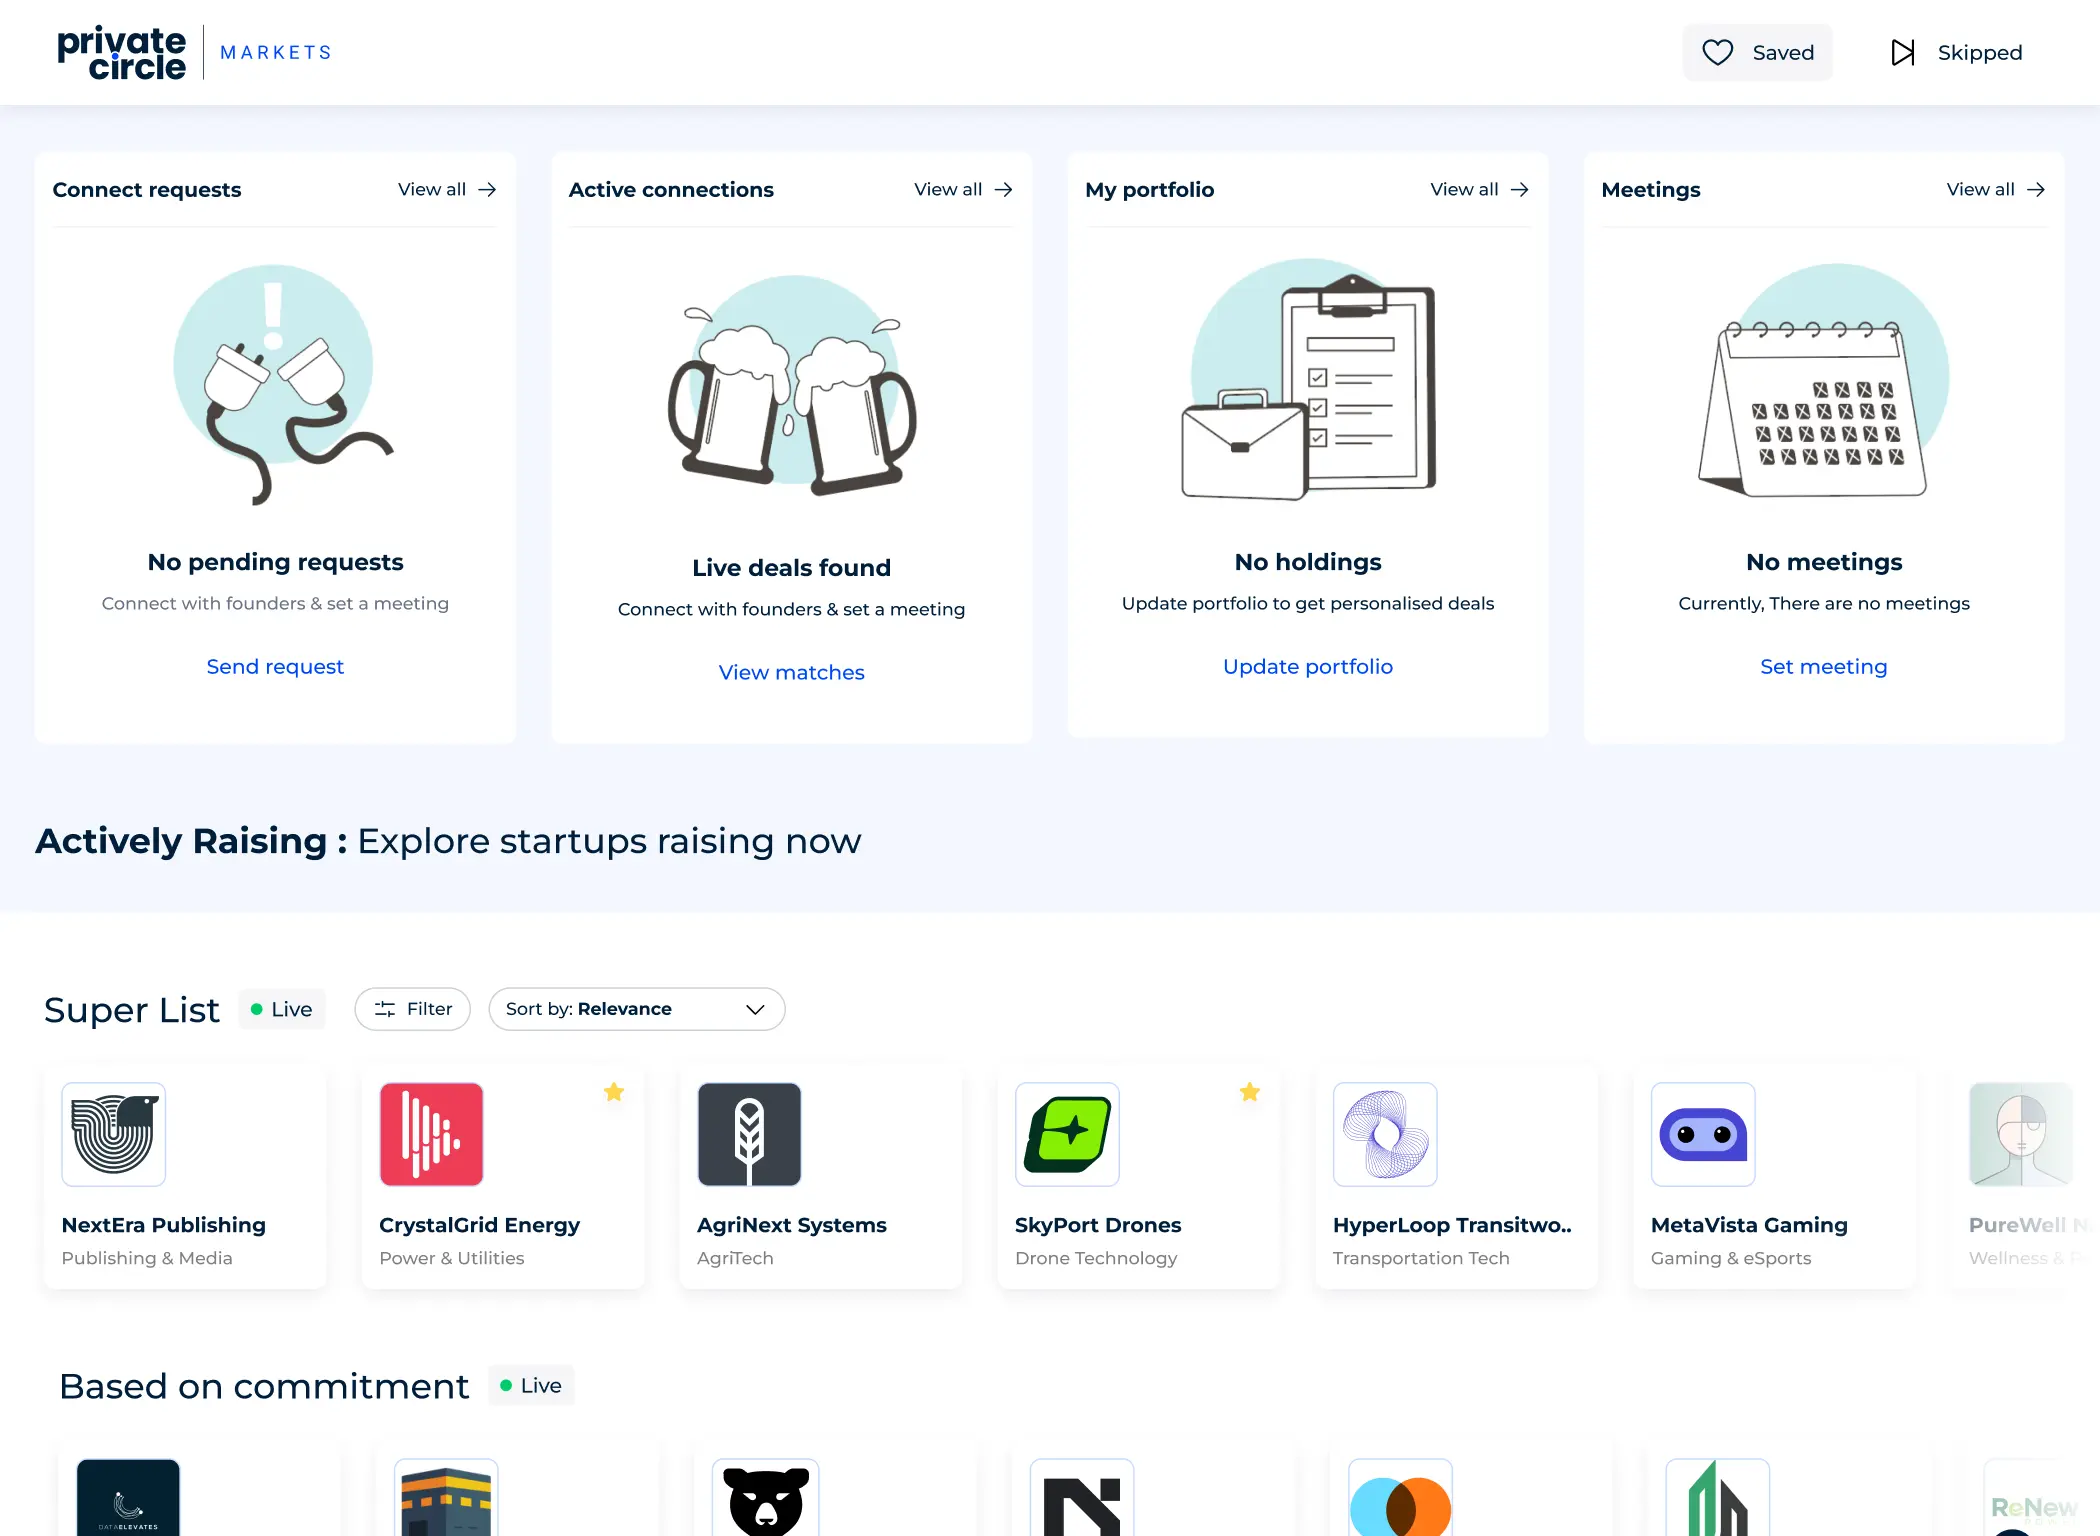Click the Sort by dropdown chevron
Image resolution: width=2100 pixels, height=1536 pixels.
click(756, 1009)
